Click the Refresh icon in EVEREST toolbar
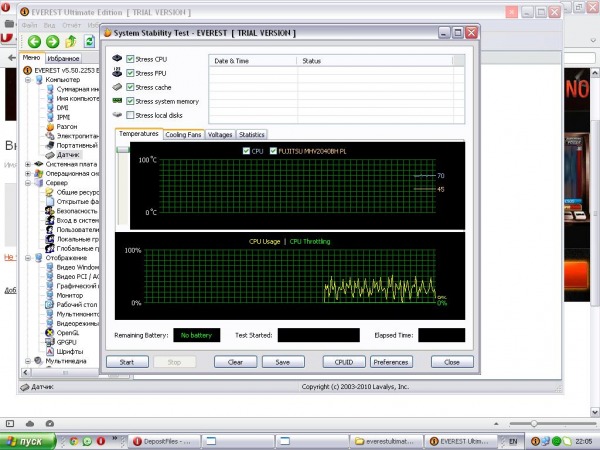 pos(90,41)
